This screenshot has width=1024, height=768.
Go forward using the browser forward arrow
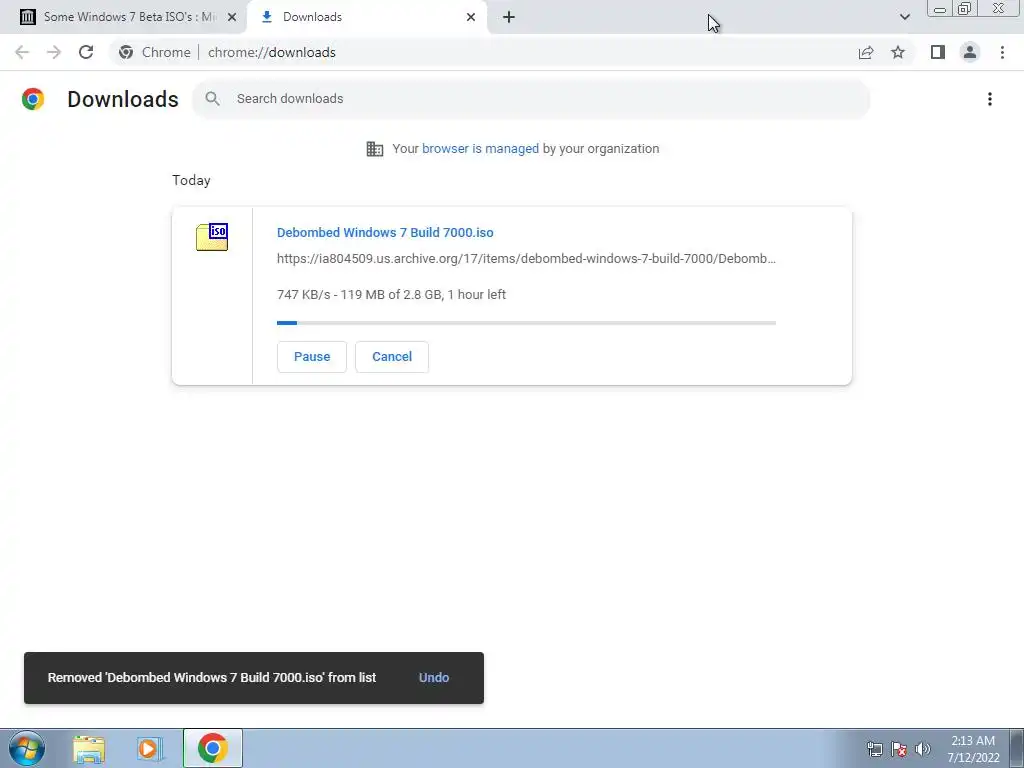(54, 52)
